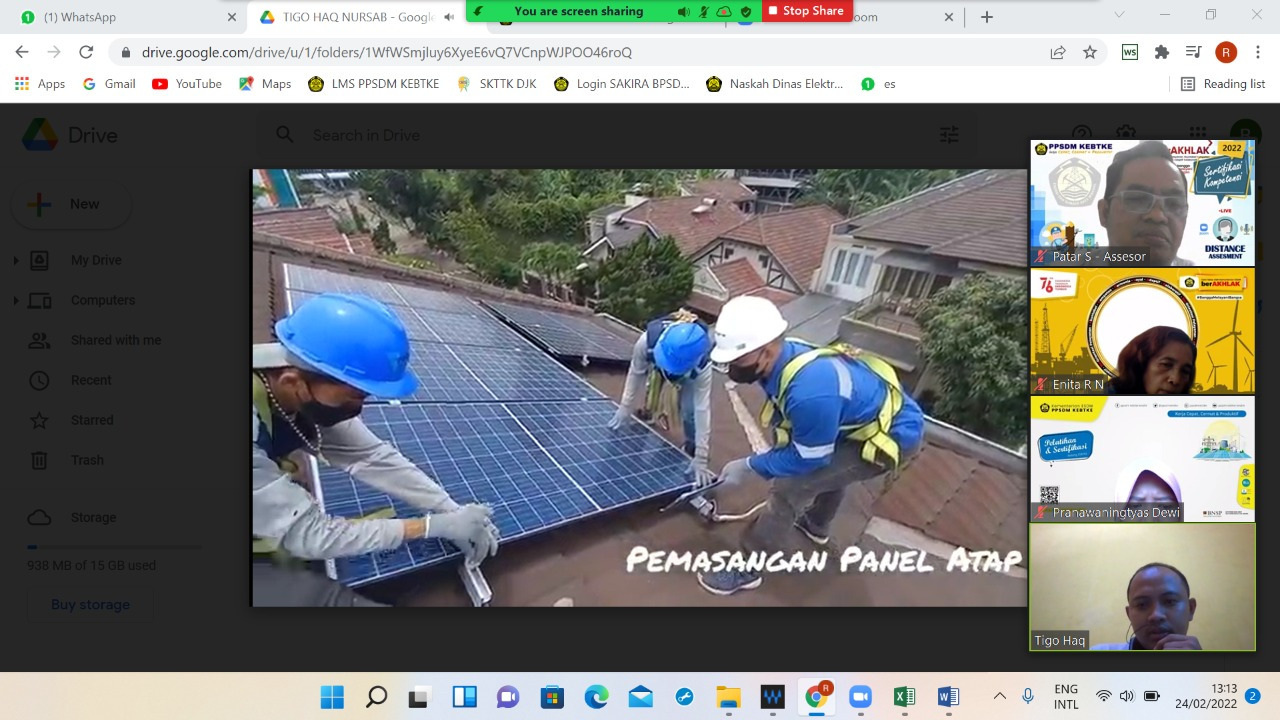Click the New button in Drive
Image resolution: width=1280 pixels, height=720 pixels.
[x=70, y=204]
